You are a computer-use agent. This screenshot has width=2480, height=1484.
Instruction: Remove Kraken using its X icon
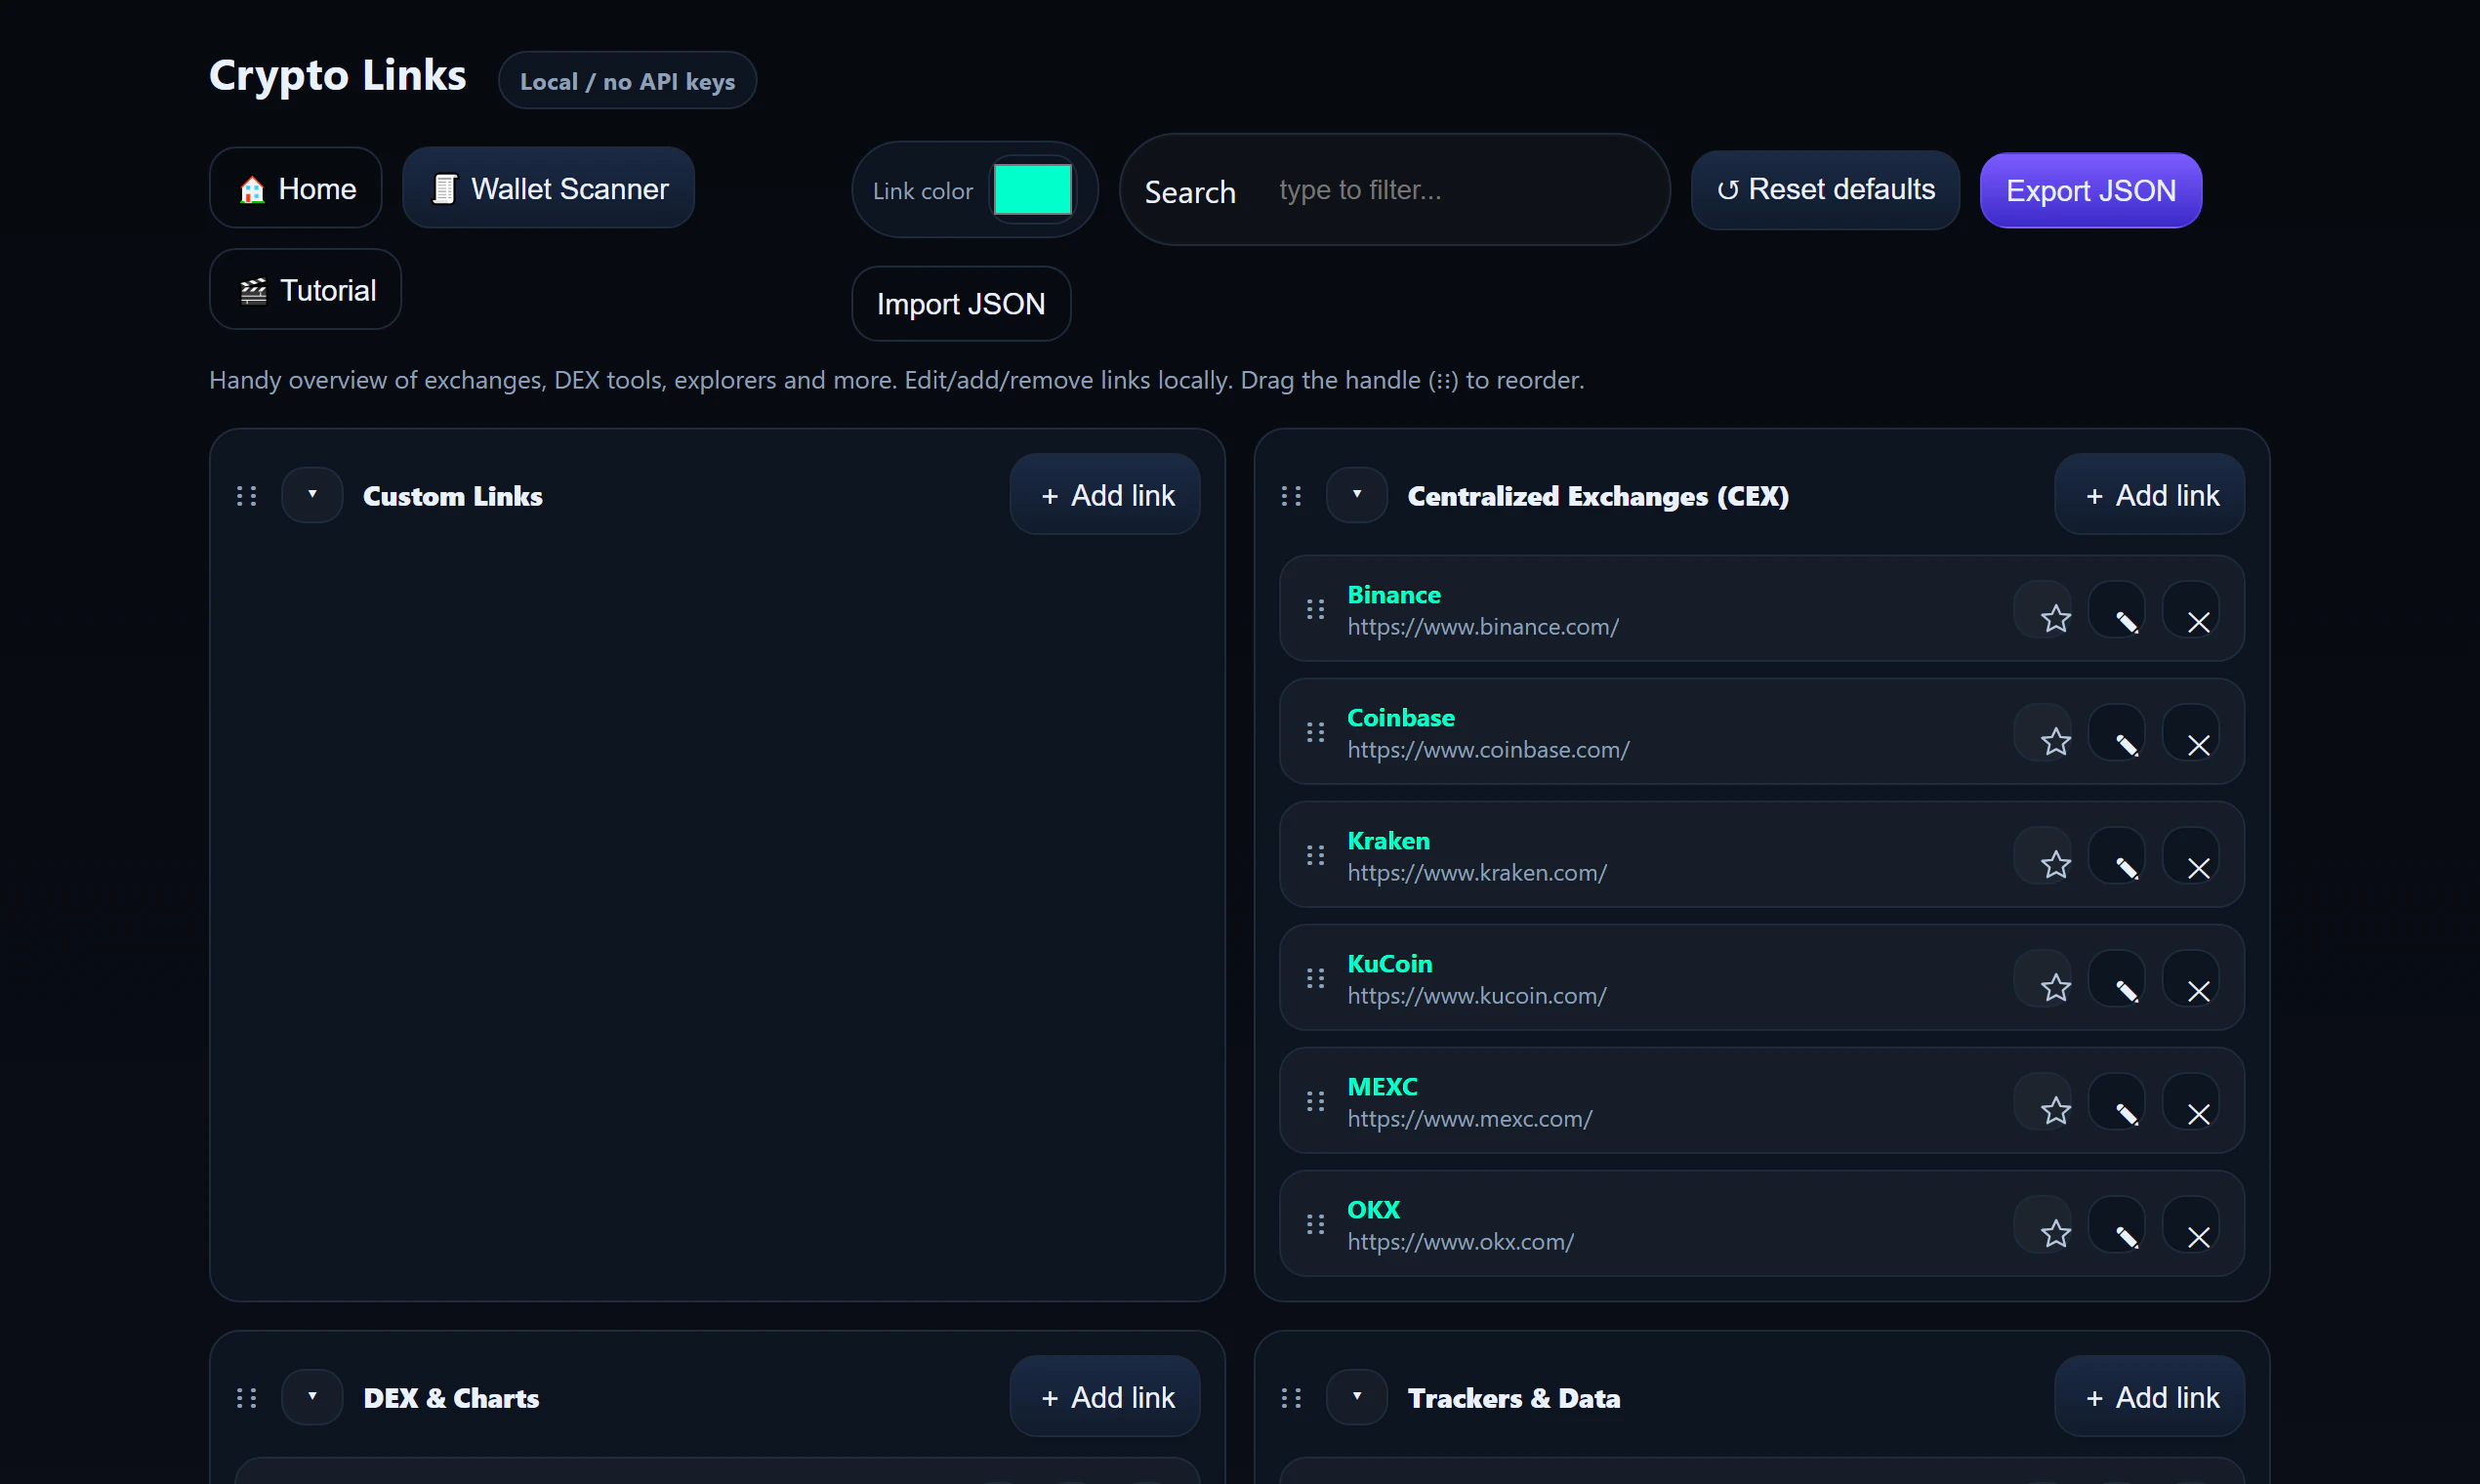coord(2191,855)
